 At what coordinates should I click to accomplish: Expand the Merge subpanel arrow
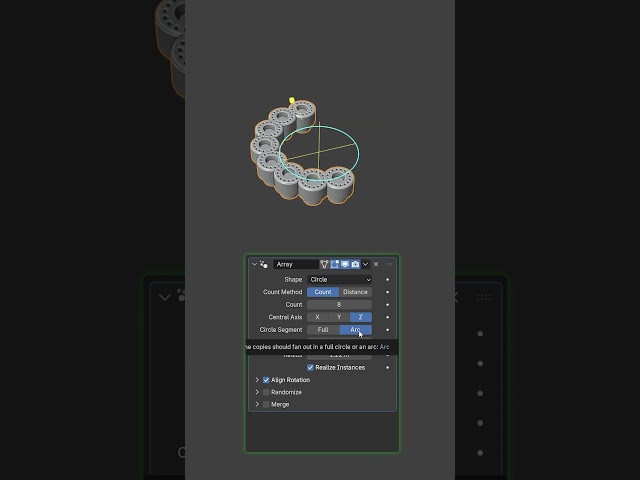(257, 404)
